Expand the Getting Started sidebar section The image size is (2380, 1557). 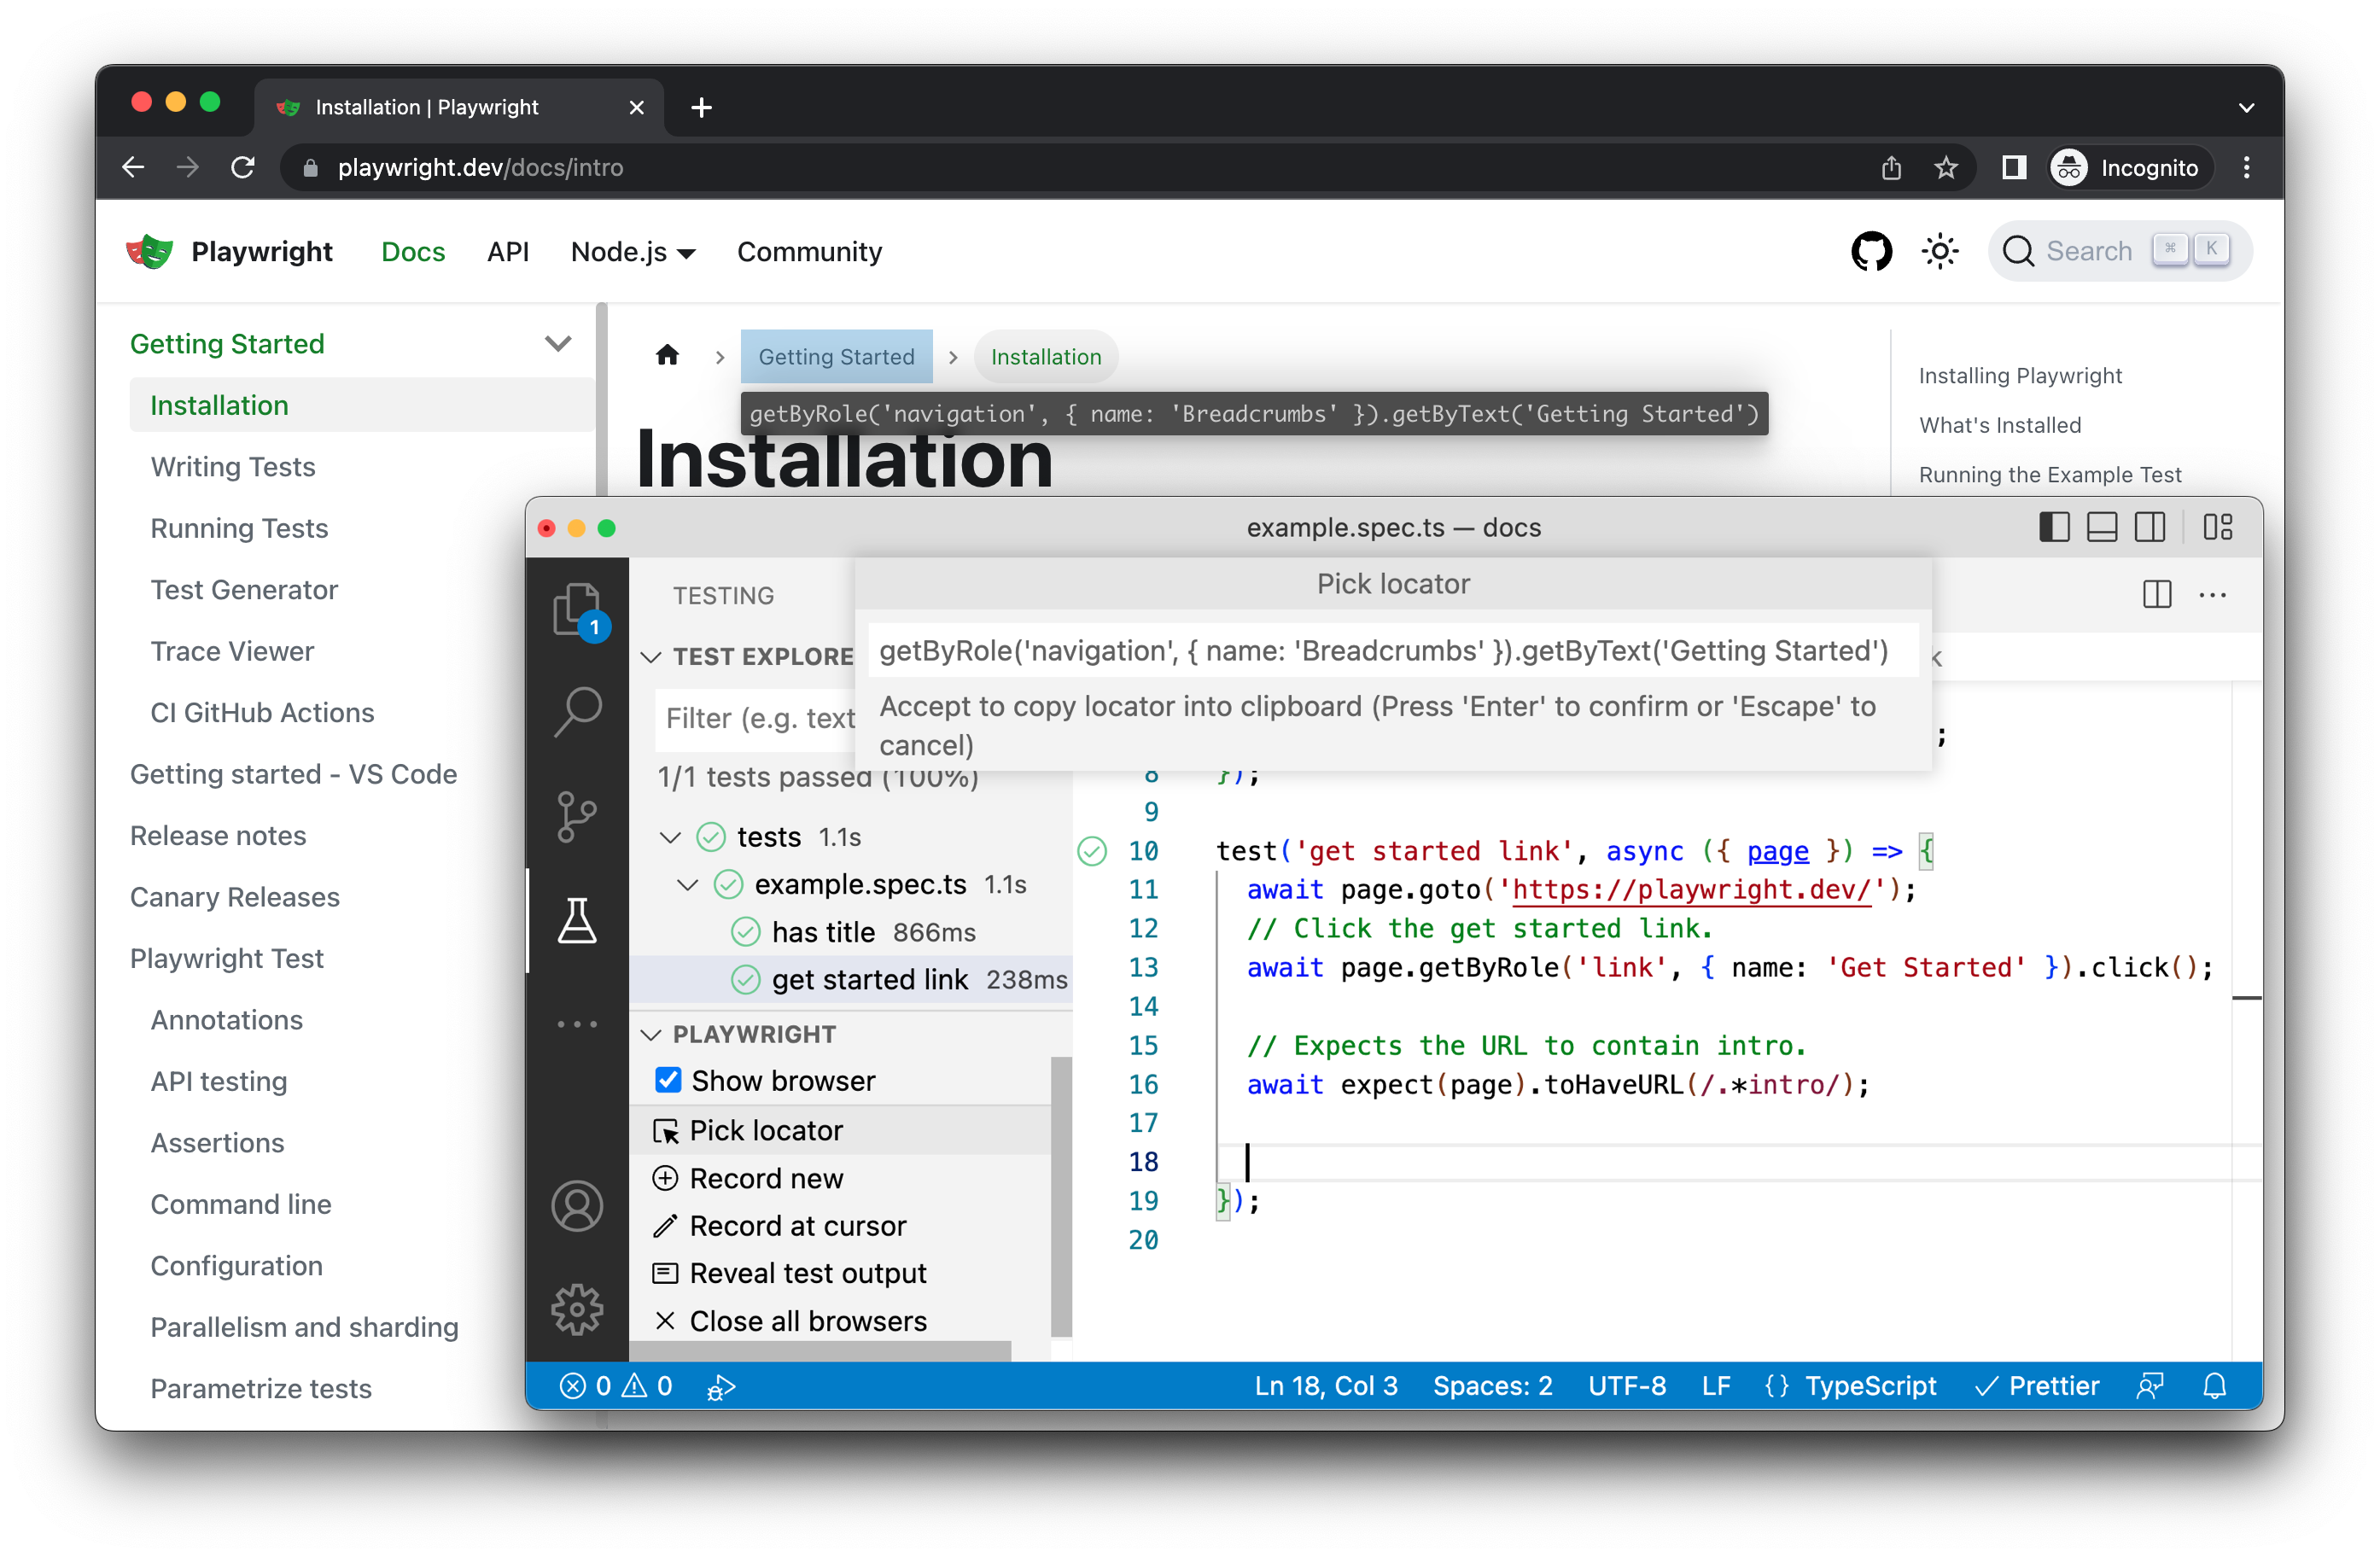(563, 344)
